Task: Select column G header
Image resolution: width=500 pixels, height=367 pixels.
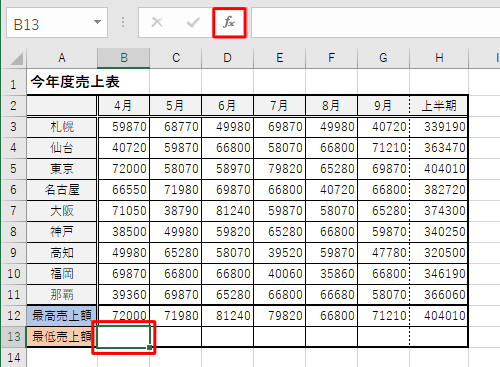Action: pos(383,58)
